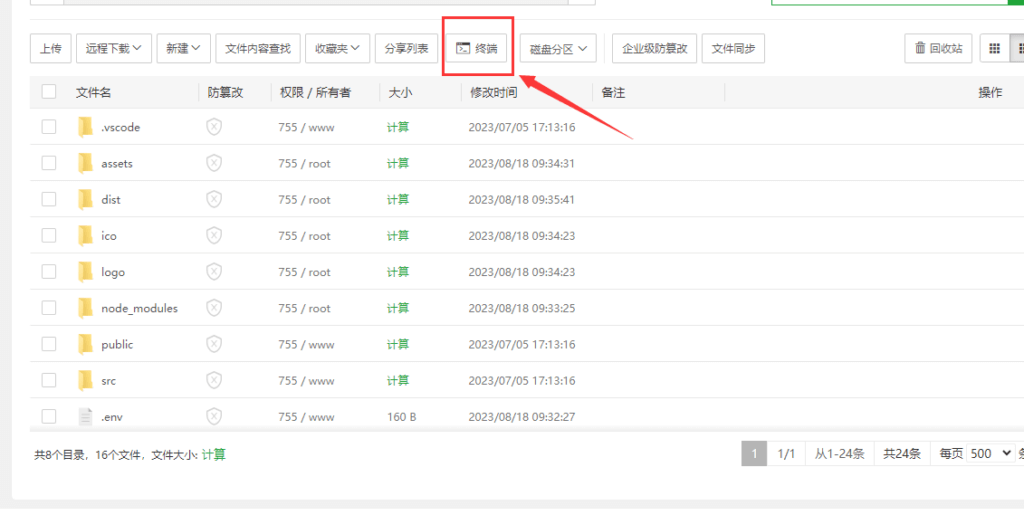Click page number 1 in pagination
The image size is (1024, 515).
tap(754, 454)
